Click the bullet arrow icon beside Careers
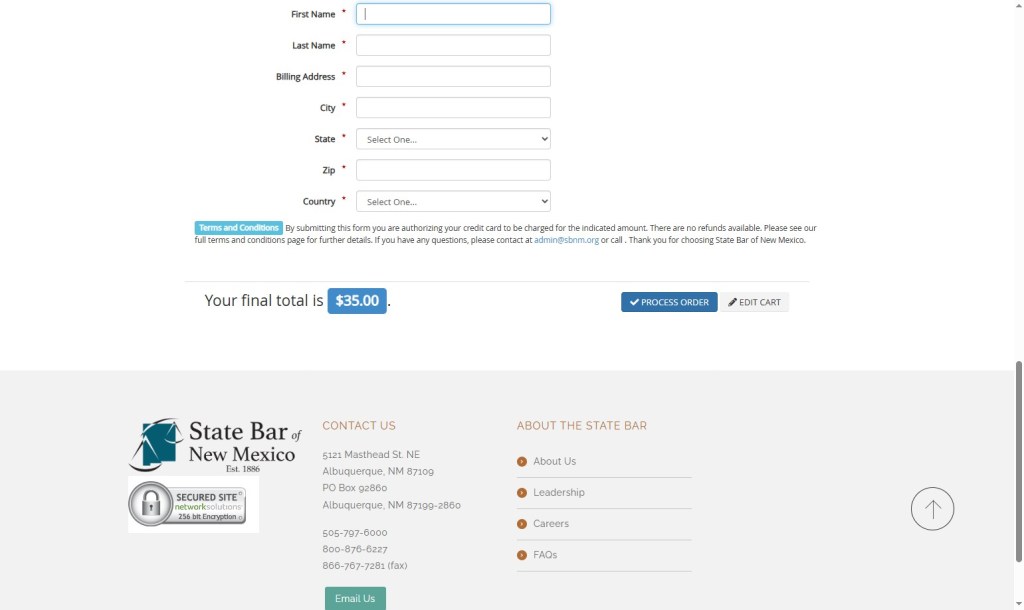Image resolution: width=1024 pixels, height=610 pixels. (x=522, y=524)
